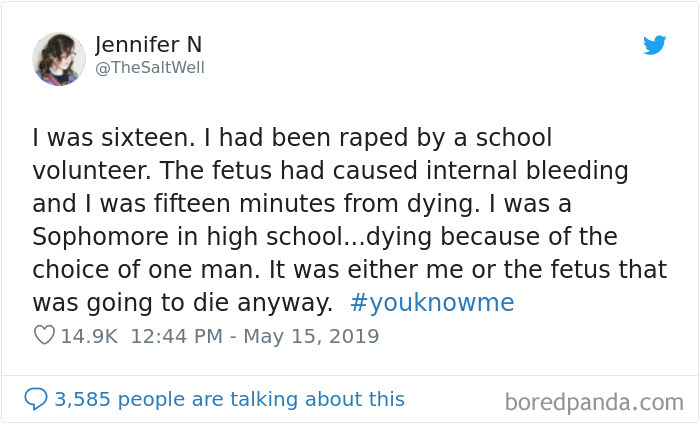Open the #youknowme hashtag
700x424 pixels.
click(432, 303)
